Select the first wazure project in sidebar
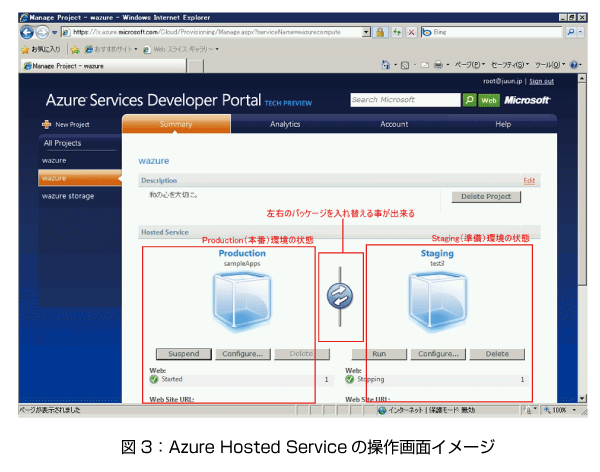The height and width of the screenshot is (472, 600). (x=54, y=160)
